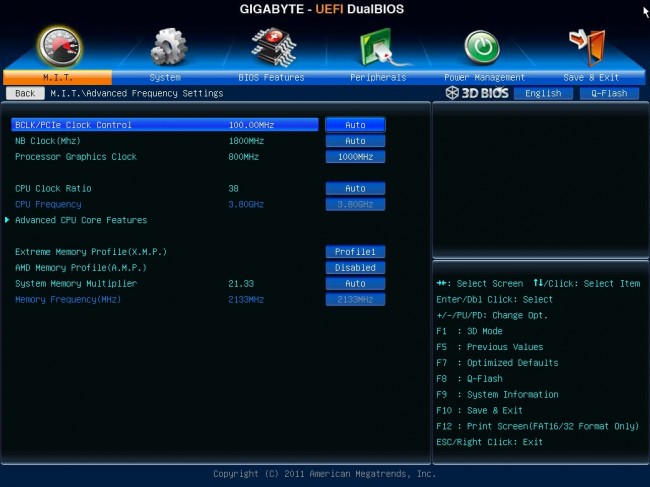Launch the Q-Flash utility button
The height and width of the screenshot is (487, 650).
point(609,93)
